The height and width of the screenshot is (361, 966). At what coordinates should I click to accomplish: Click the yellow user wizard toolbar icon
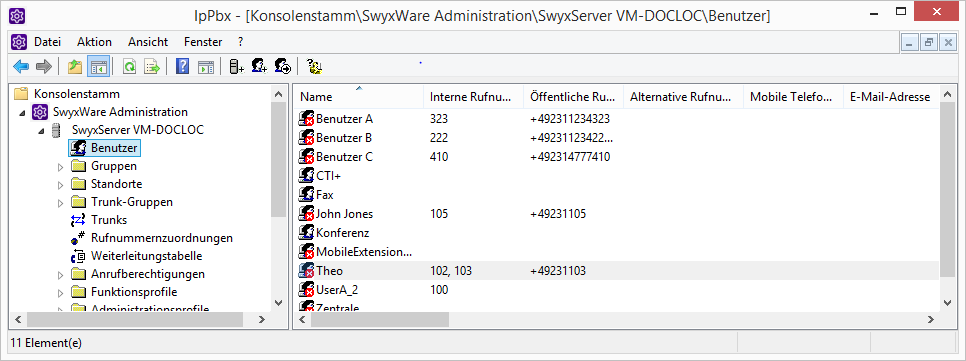point(315,67)
